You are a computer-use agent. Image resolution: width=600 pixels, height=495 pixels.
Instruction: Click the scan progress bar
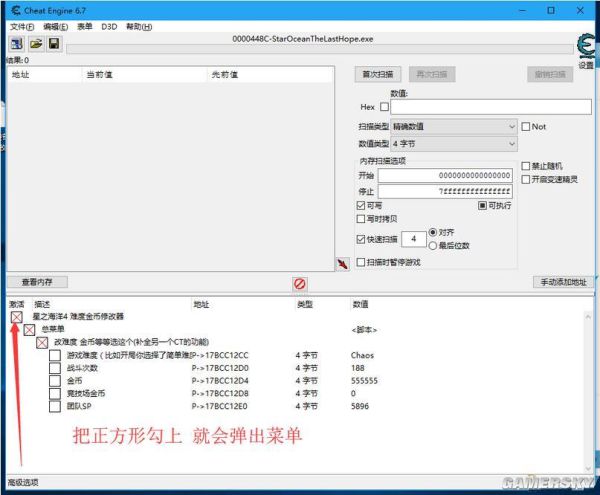click(x=321, y=49)
